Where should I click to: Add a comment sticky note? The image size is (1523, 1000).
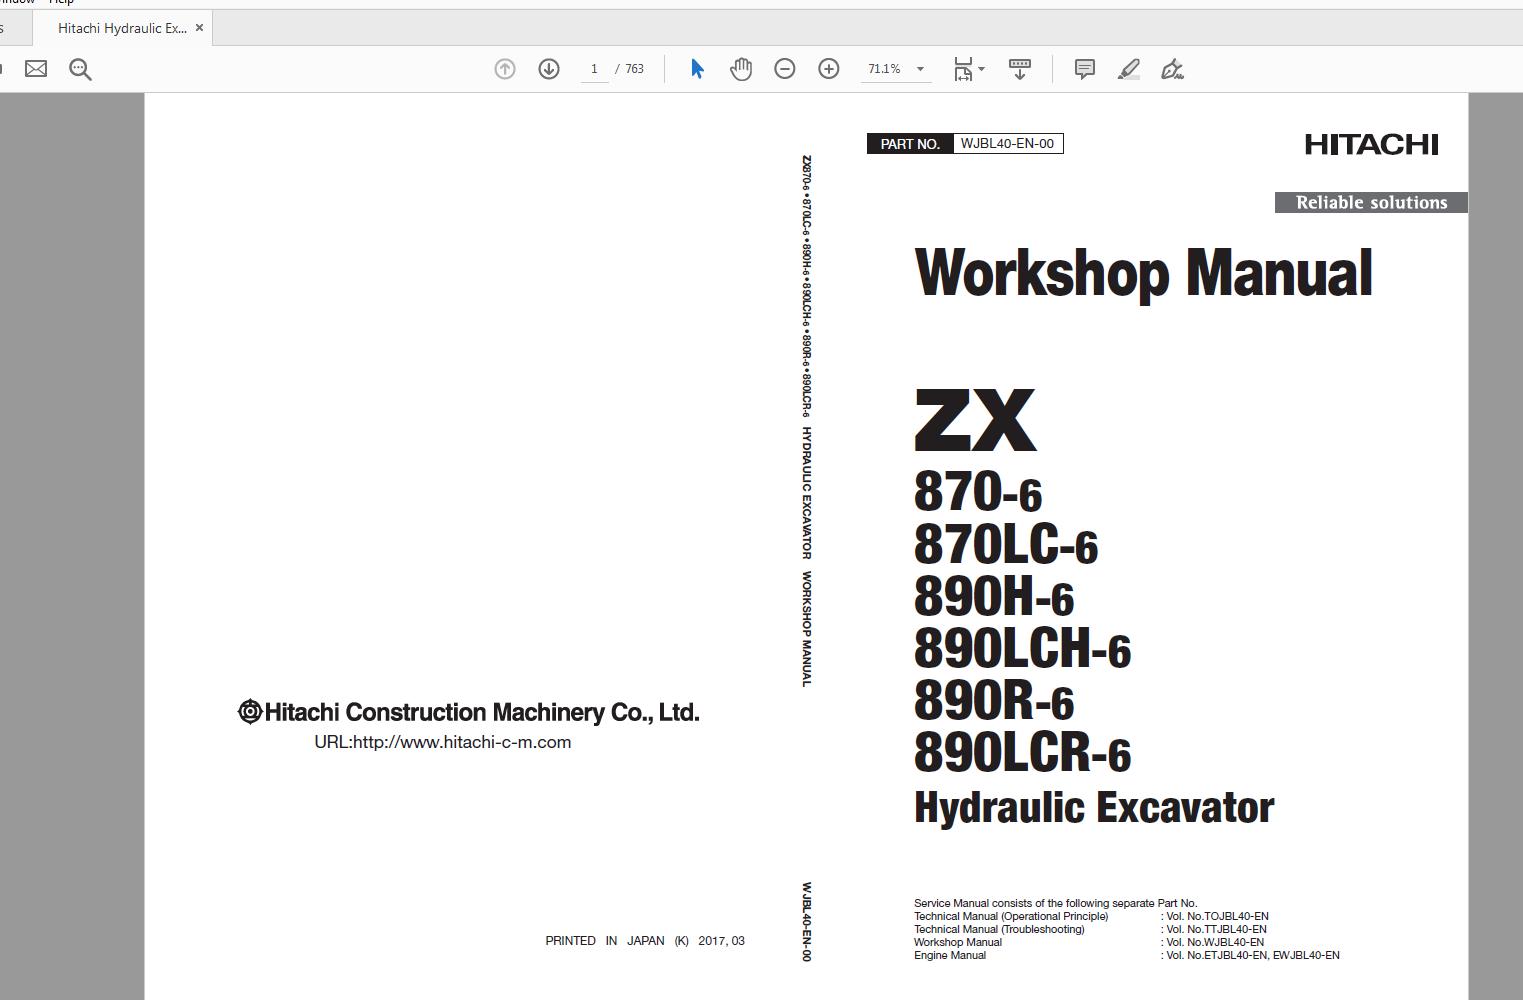pos(1084,69)
